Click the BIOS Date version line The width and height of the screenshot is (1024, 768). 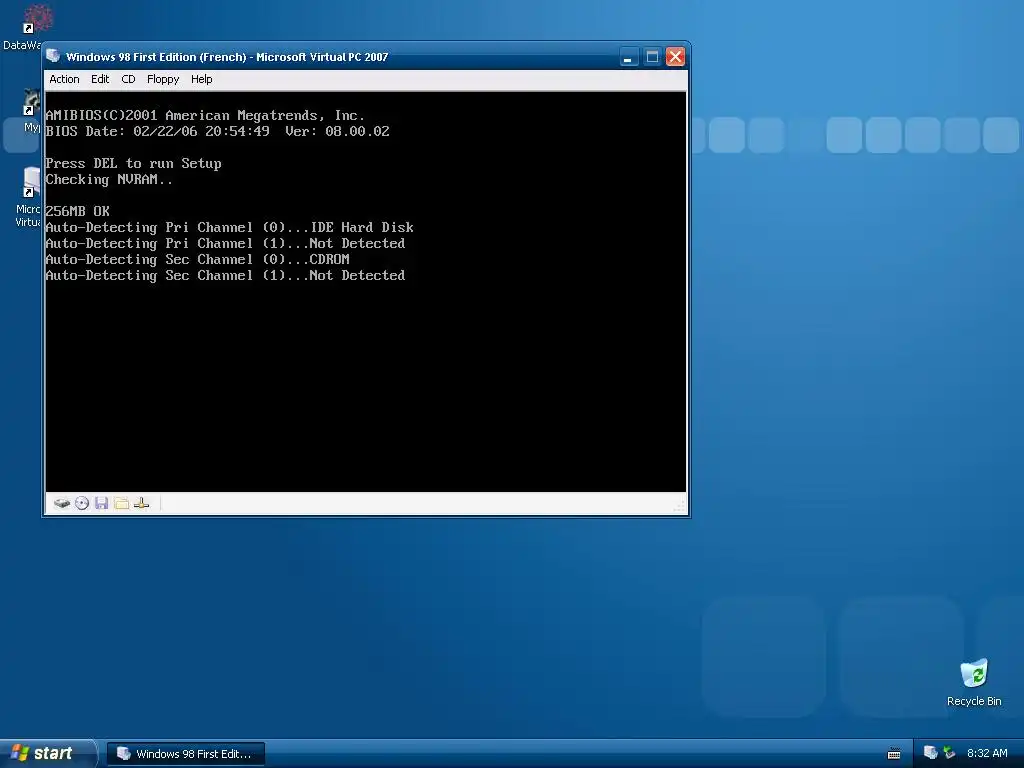[x=217, y=131]
